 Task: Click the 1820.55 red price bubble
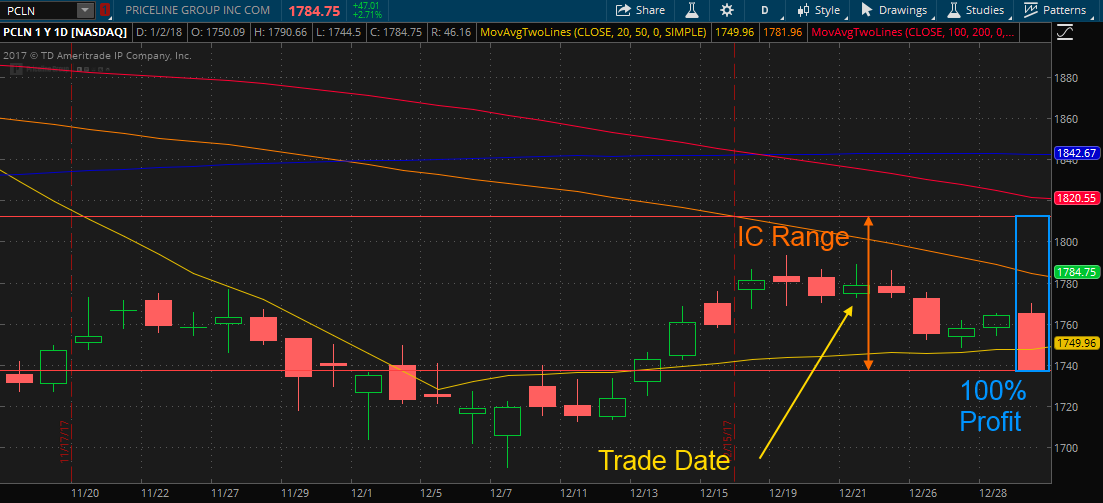pos(1076,198)
